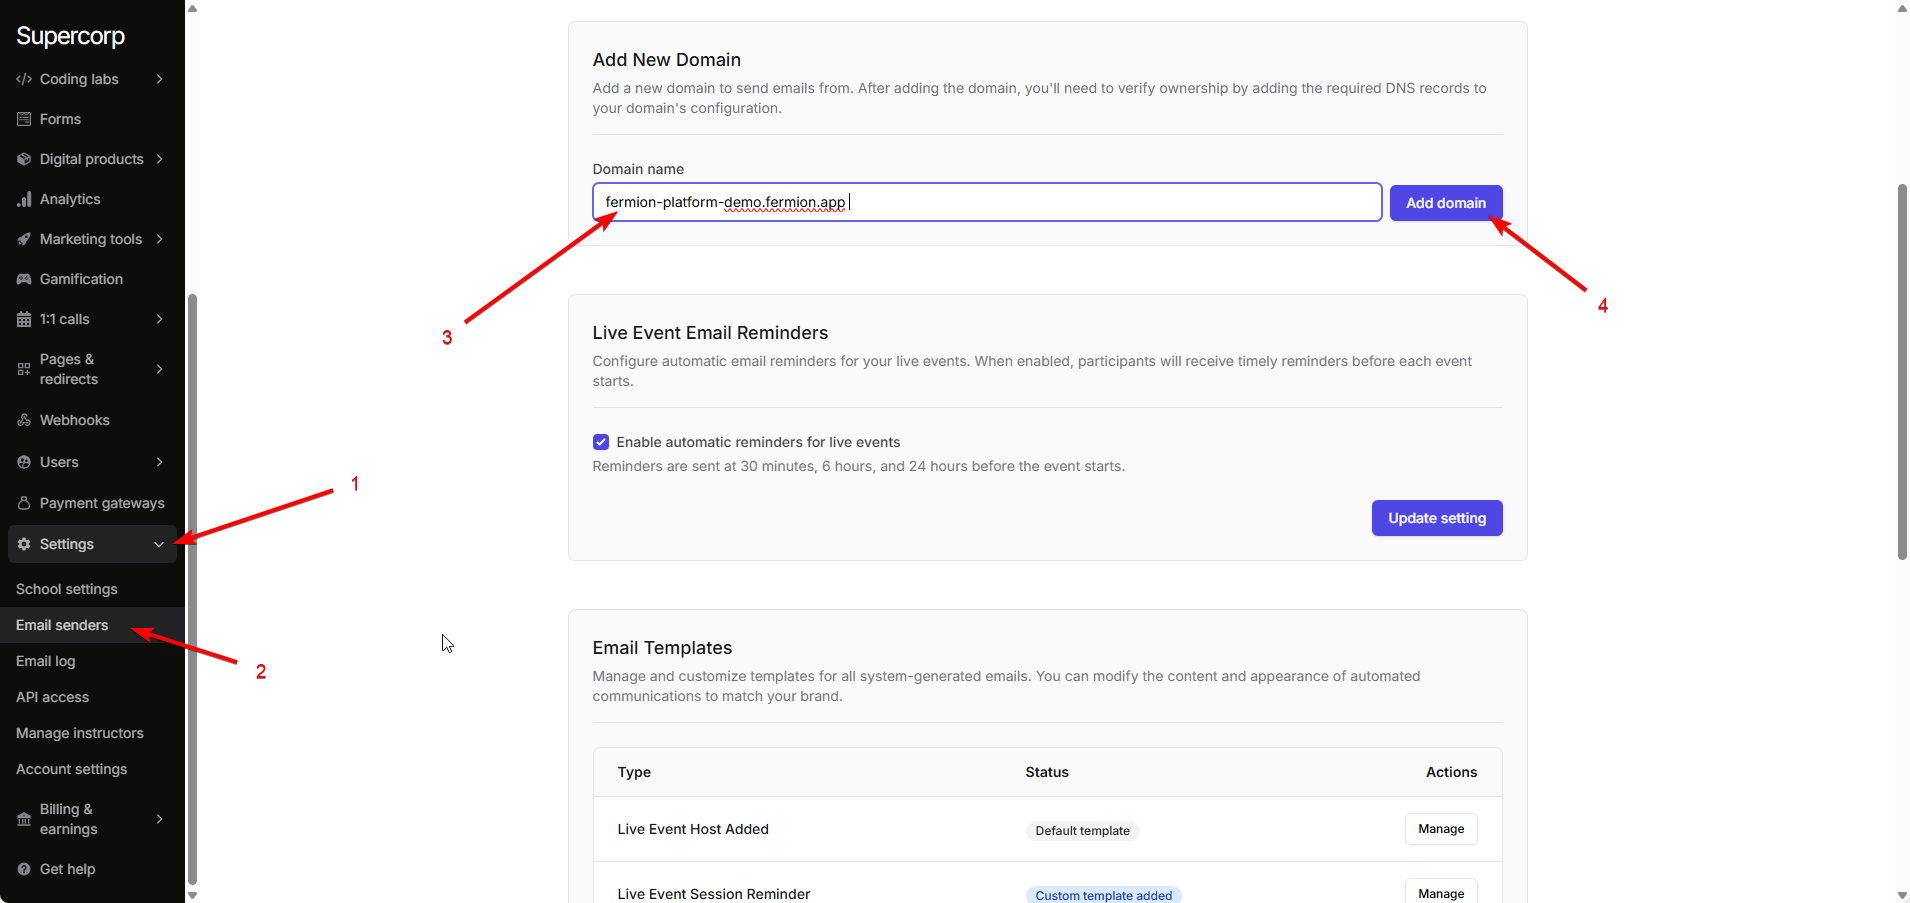This screenshot has width=1910, height=903.
Task: Click the Get help question icon
Action: point(24,869)
